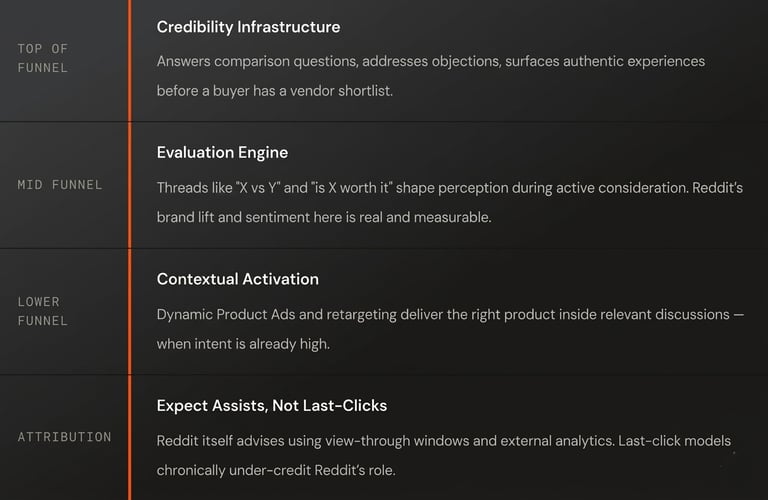
Task: Select the ATTRIBUTION label
Action: [x=65, y=437]
